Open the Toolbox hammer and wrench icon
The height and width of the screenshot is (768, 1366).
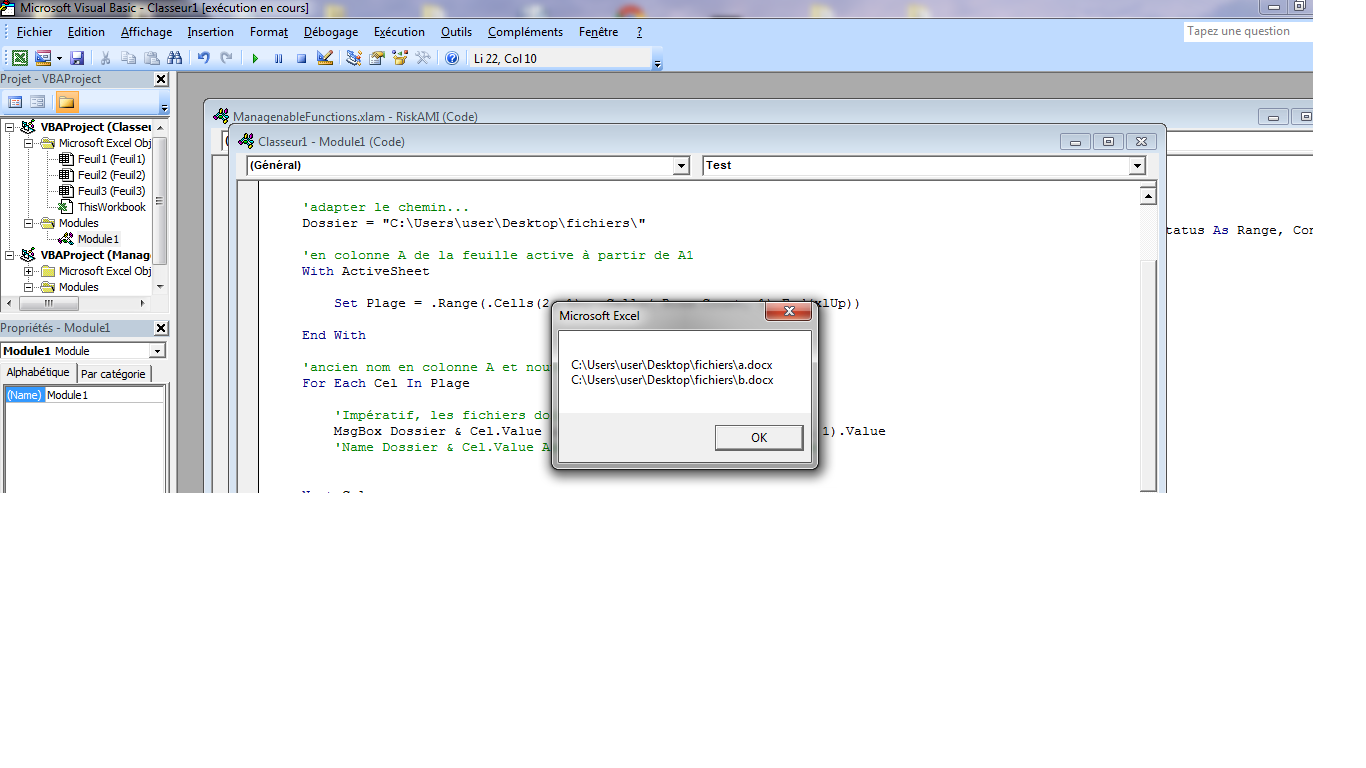[x=422, y=58]
